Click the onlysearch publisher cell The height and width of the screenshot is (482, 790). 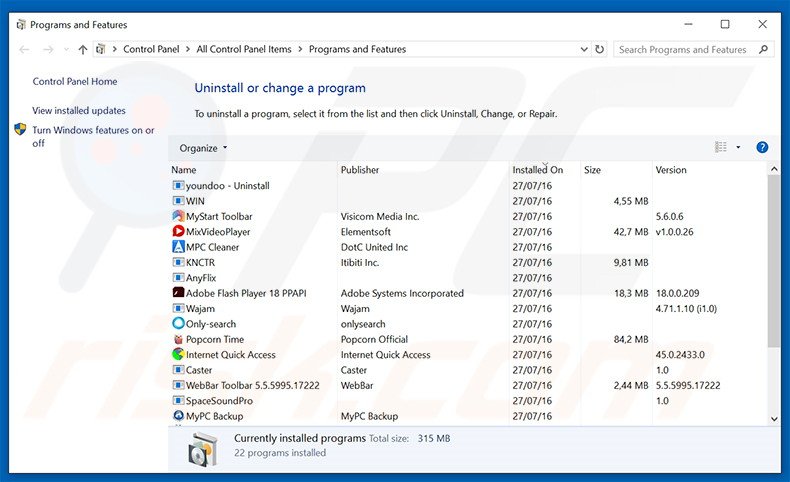363,324
